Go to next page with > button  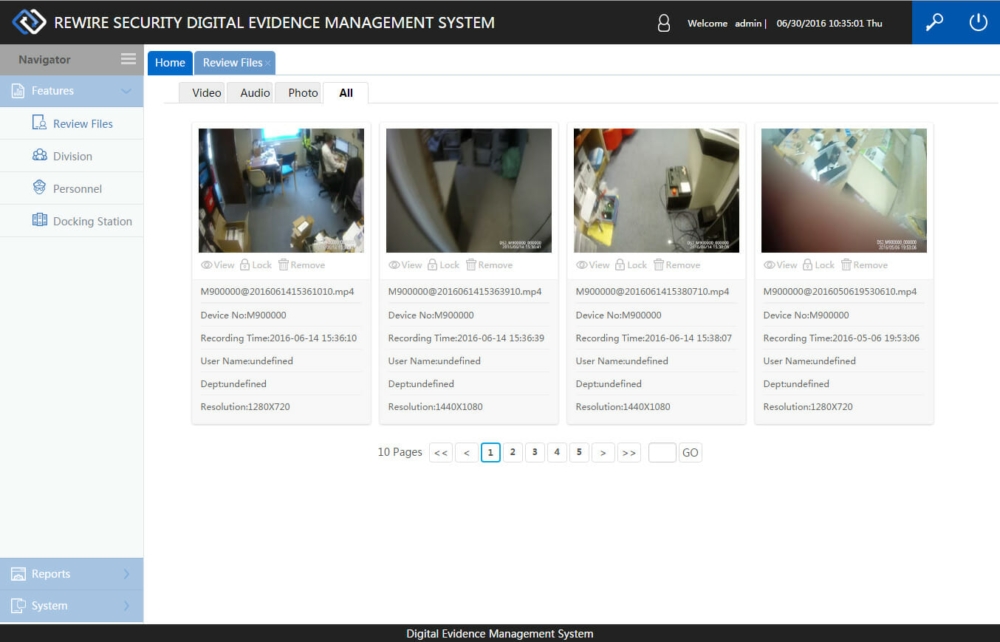pyautogui.click(x=603, y=453)
